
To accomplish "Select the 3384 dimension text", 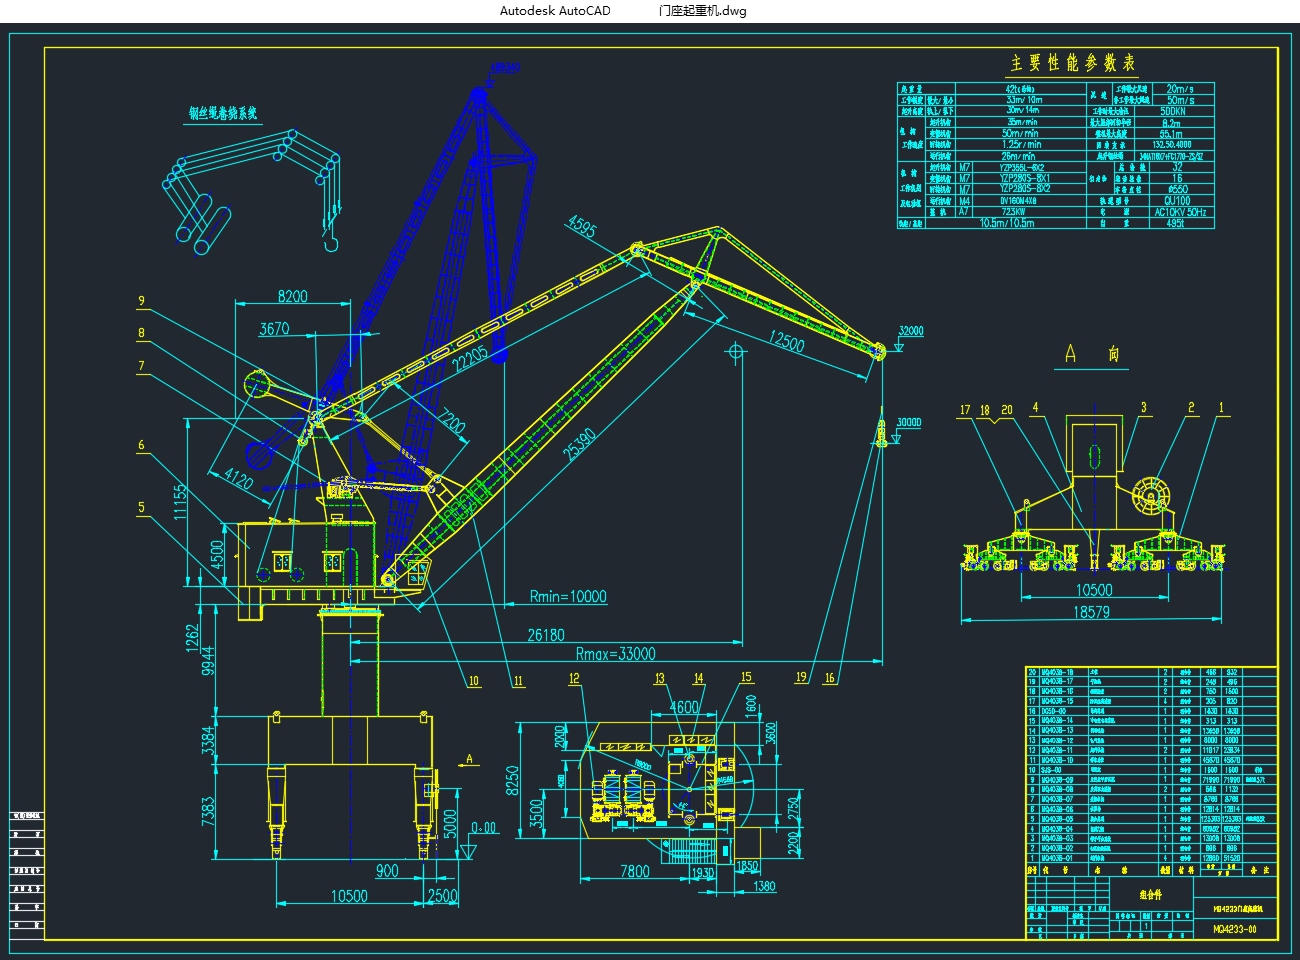I will (207, 741).
